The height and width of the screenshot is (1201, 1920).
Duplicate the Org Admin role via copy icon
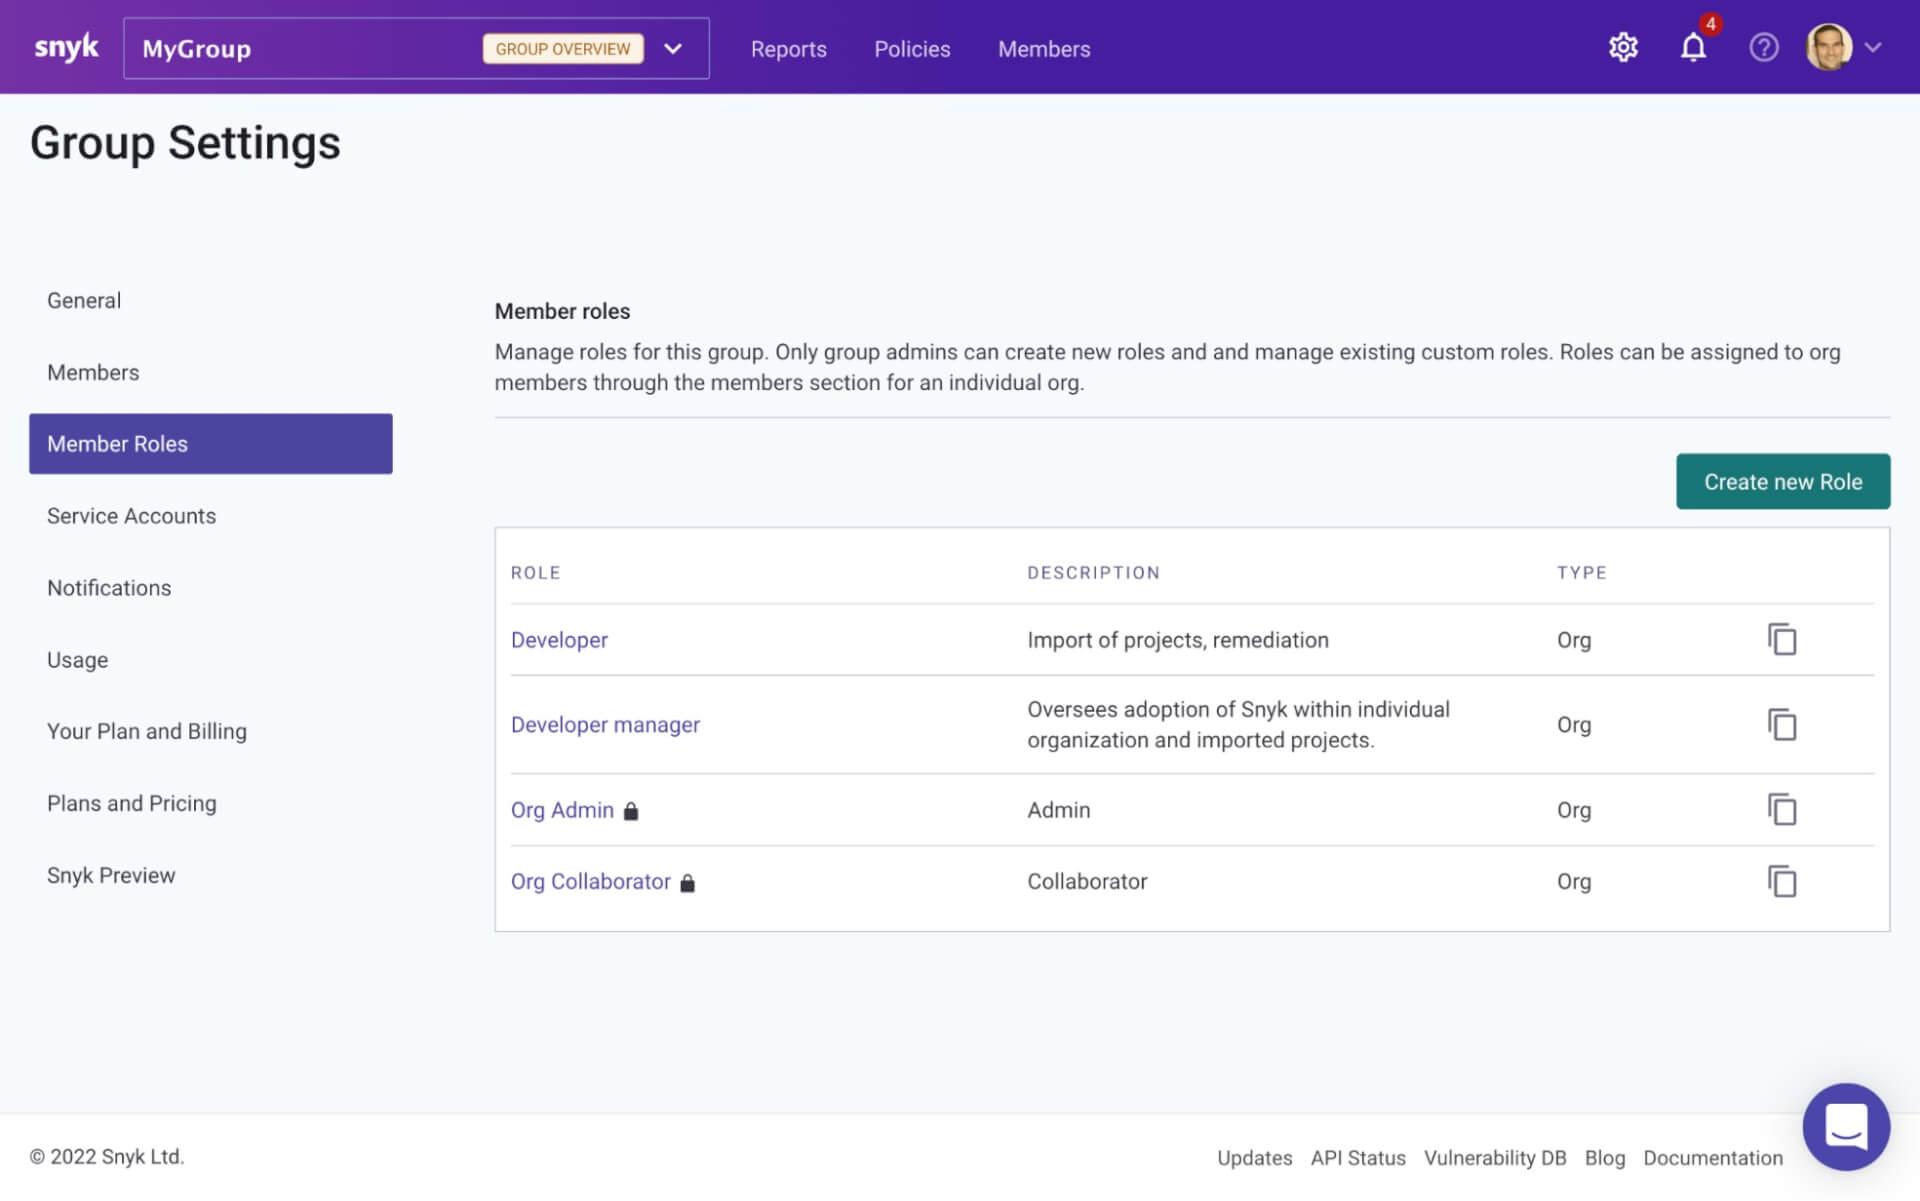[x=1782, y=809]
